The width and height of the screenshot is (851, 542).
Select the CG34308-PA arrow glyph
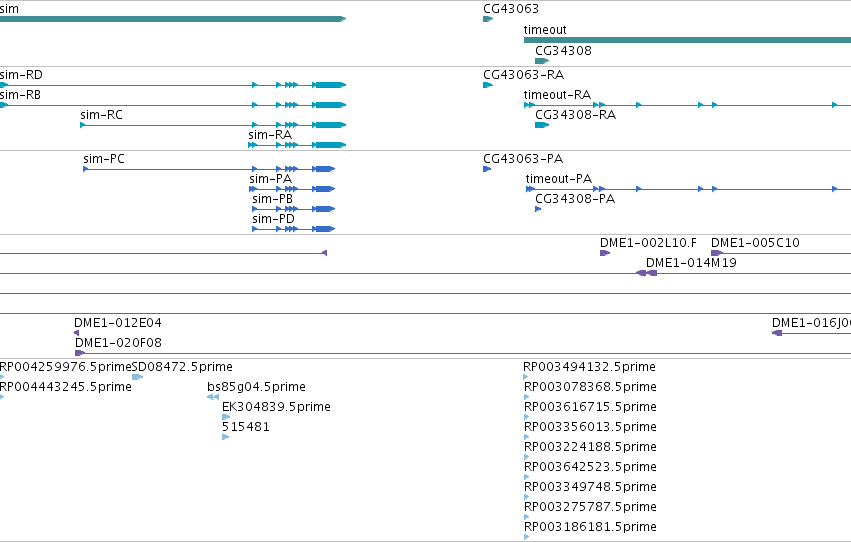[x=538, y=209]
